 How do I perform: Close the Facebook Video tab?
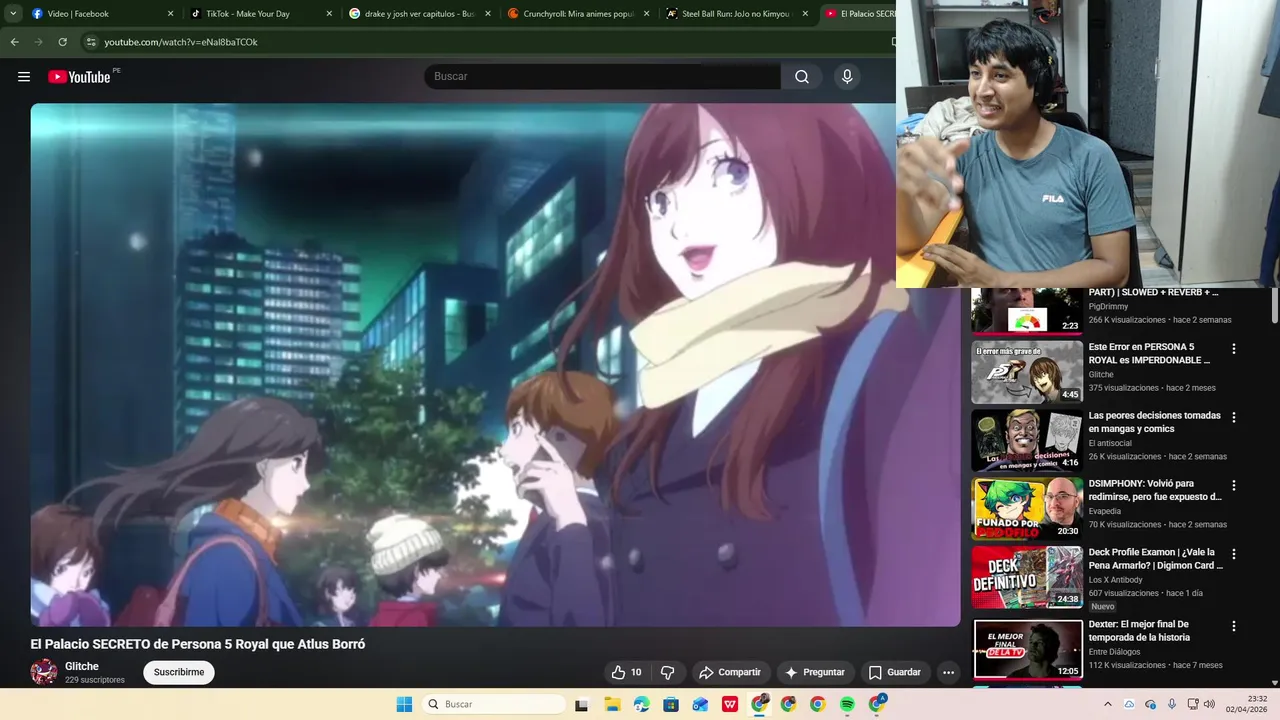point(170,14)
